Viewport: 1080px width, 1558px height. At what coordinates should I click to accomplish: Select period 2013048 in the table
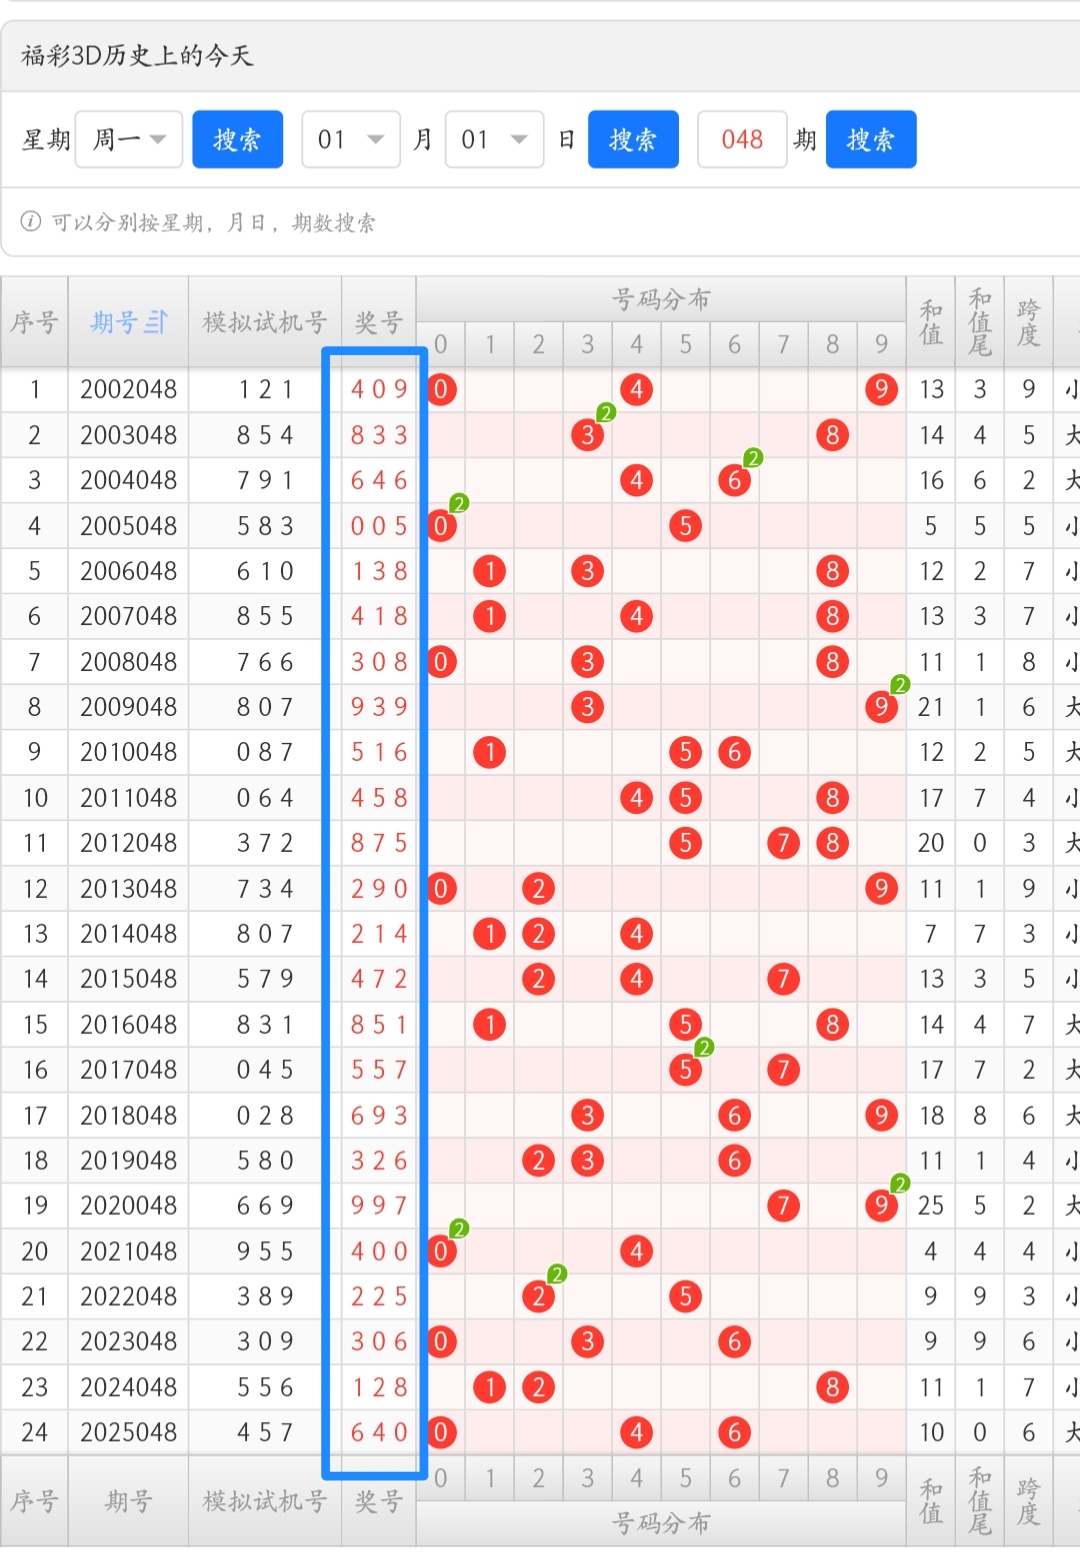129,888
